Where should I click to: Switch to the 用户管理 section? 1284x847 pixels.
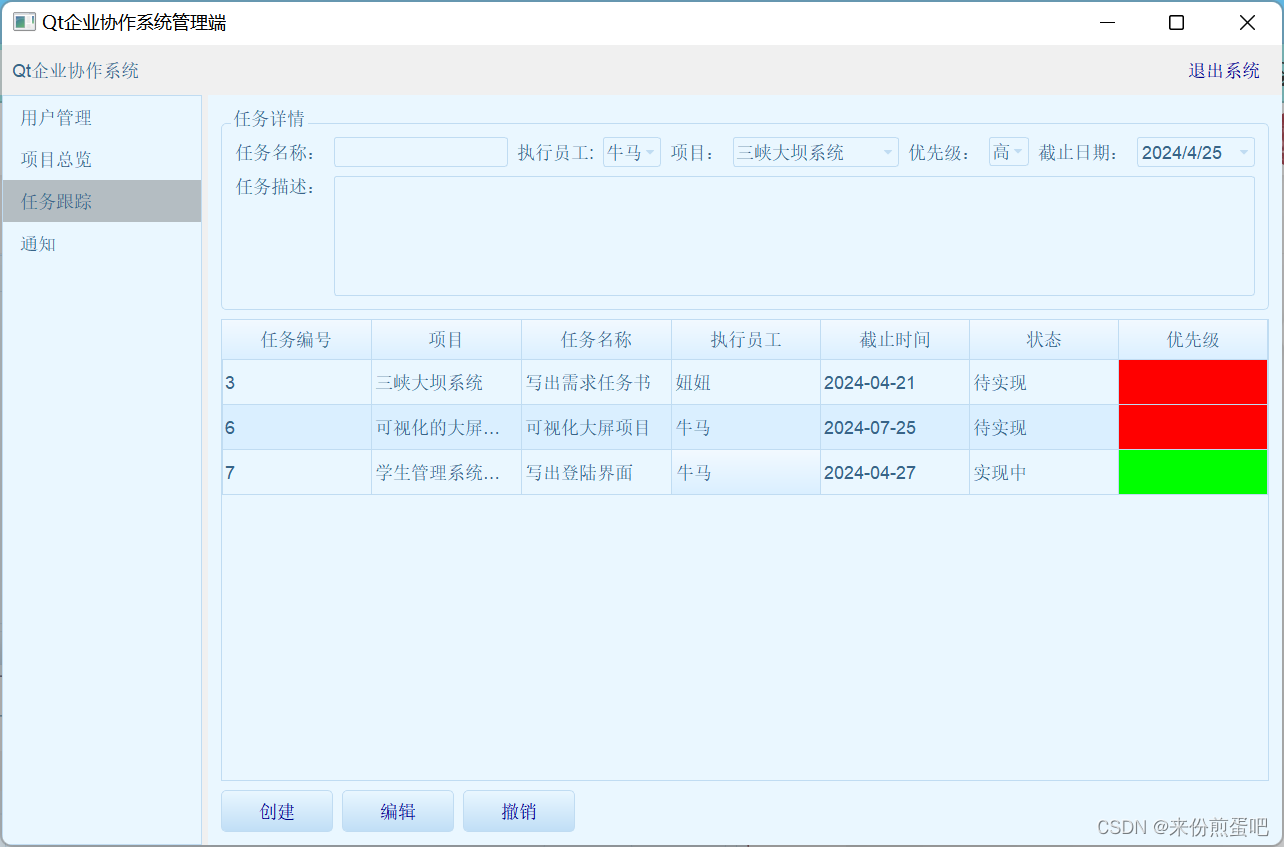coord(53,117)
